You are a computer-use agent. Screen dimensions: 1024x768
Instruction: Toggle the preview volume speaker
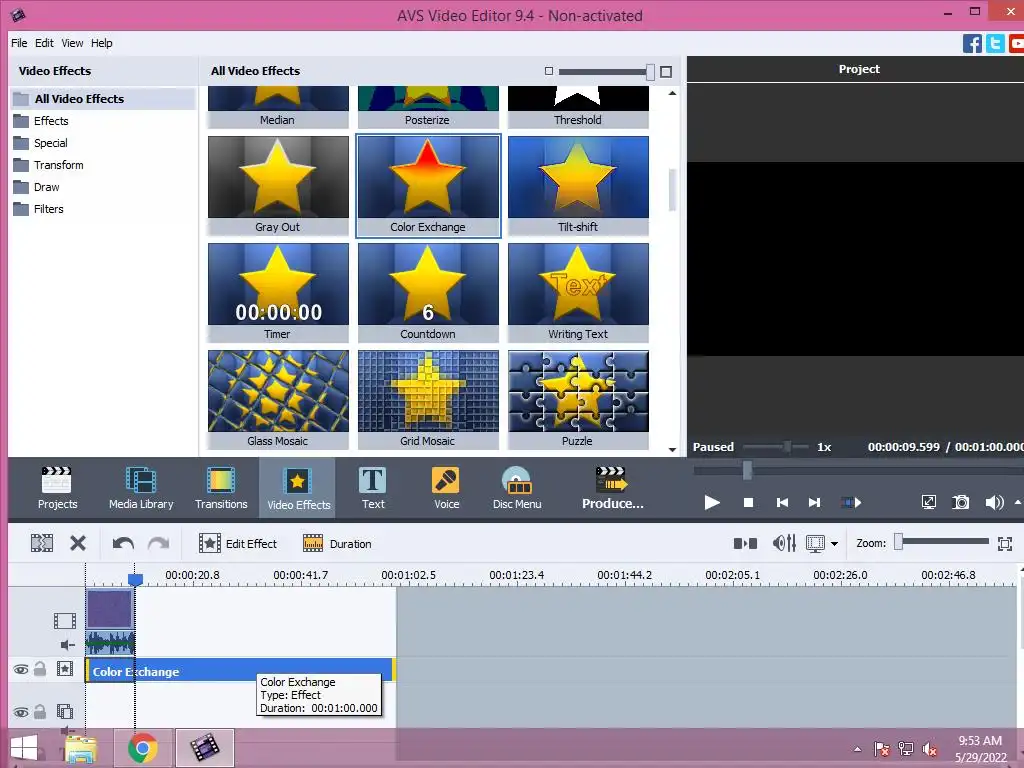point(994,502)
